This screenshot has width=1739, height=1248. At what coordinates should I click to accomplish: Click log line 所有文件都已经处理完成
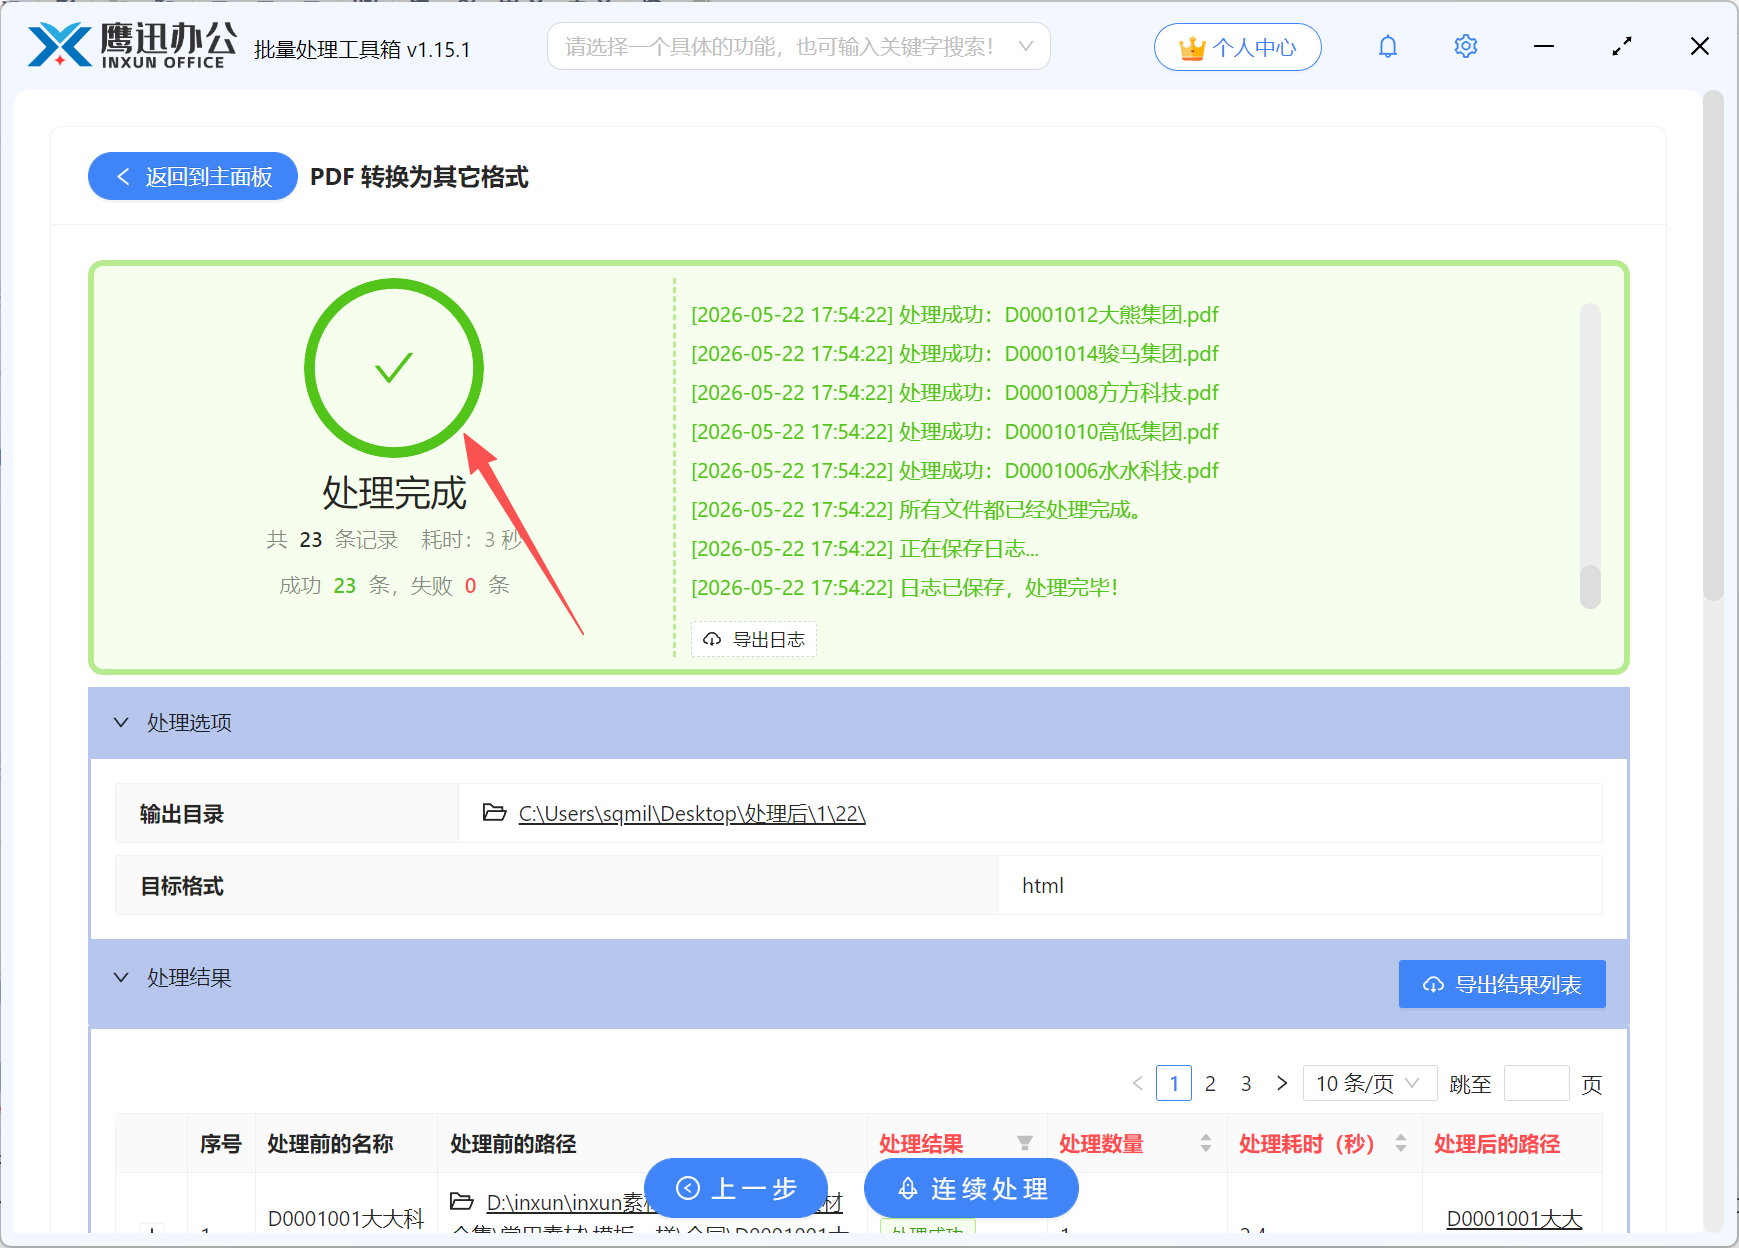[x=917, y=510]
